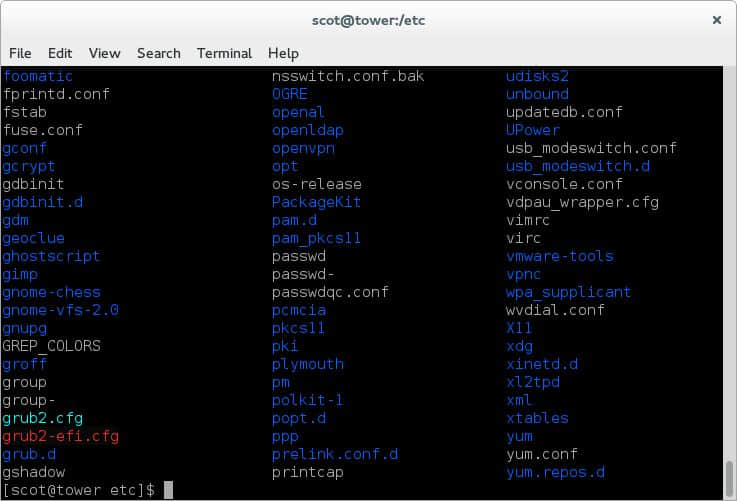Open the File menu

pyautogui.click(x=20, y=53)
